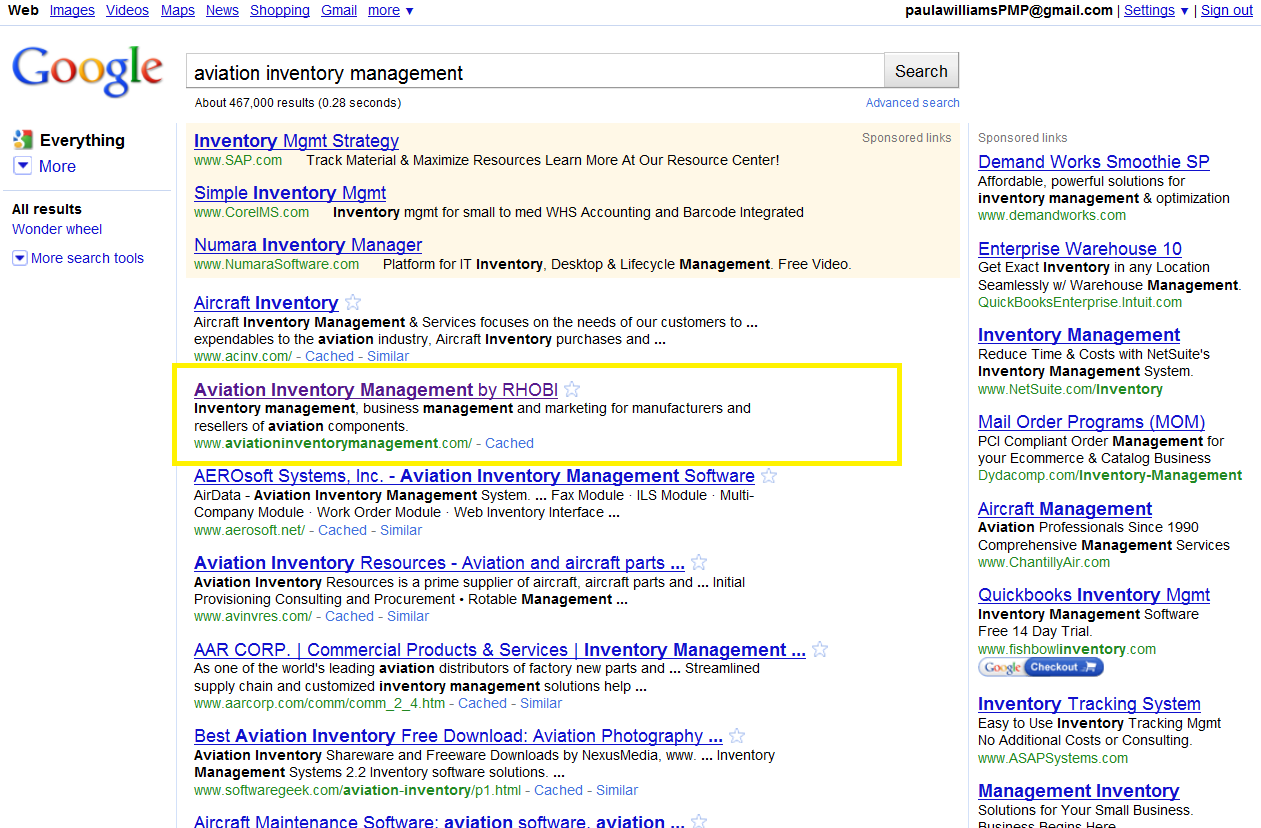Click the Everything icon in sidebar

coord(22,140)
